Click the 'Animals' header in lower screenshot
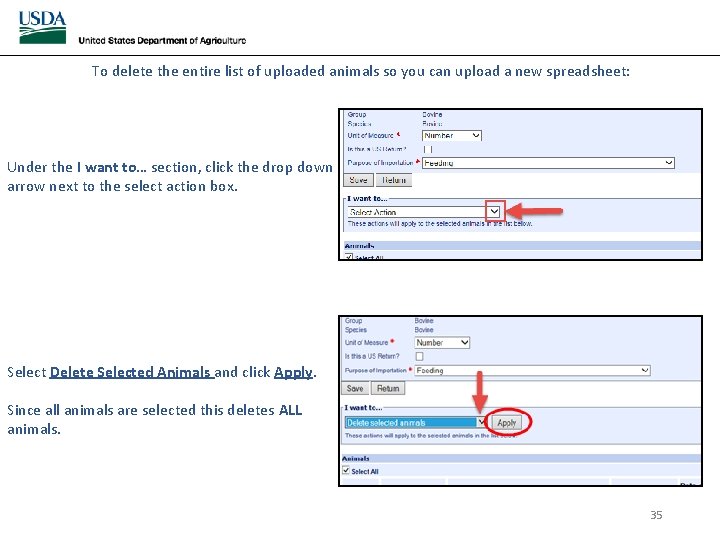Screen dimensions: 720x540 coord(356,459)
